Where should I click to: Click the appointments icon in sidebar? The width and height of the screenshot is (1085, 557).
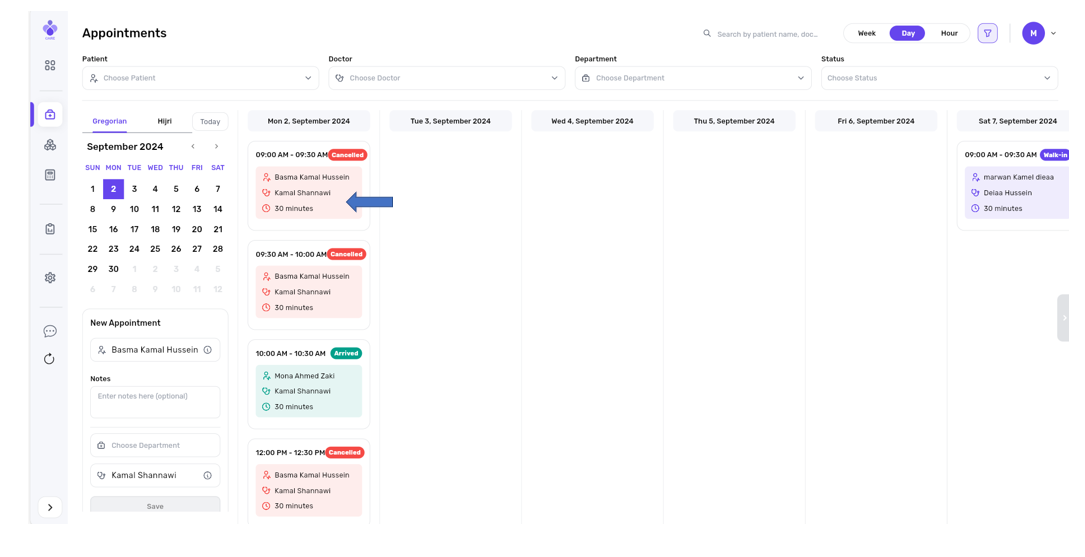(50, 115)
